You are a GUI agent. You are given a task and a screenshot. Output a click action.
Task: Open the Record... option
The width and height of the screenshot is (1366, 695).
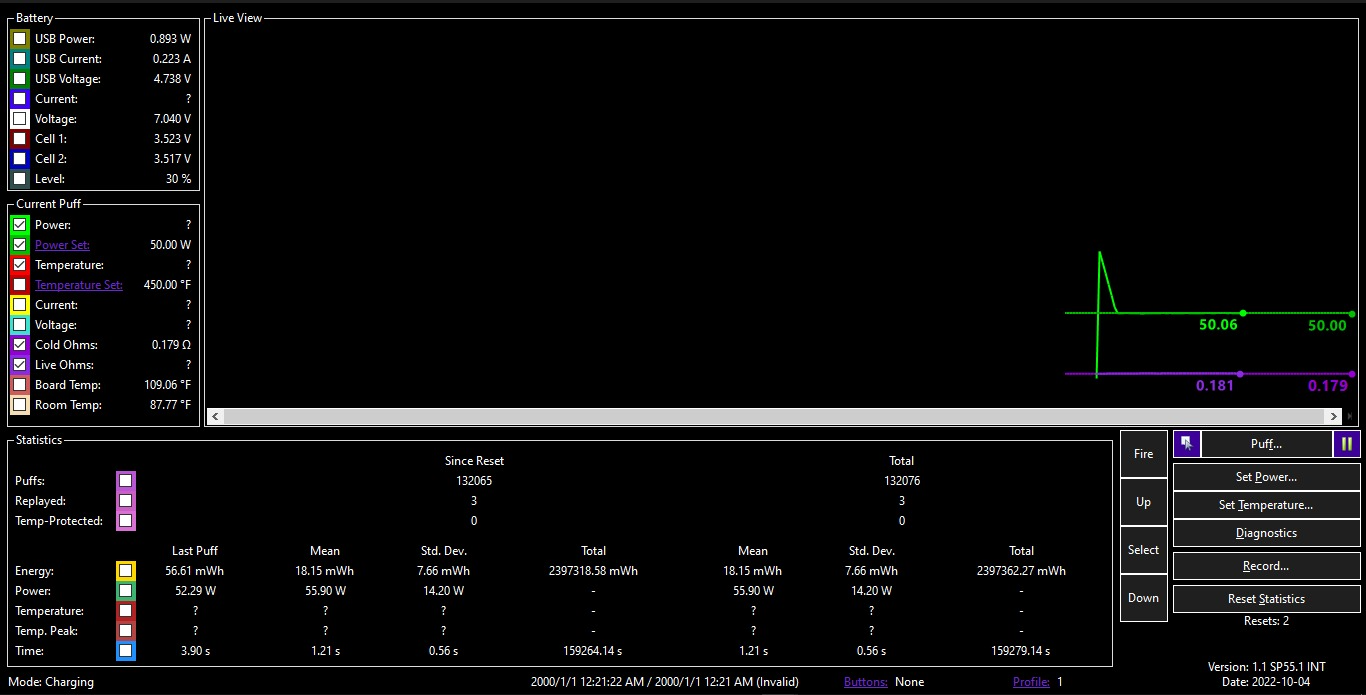(x=1266, y=566)
